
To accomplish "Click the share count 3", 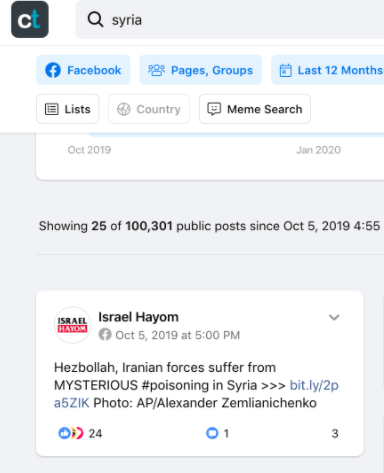I will point(335,433).
